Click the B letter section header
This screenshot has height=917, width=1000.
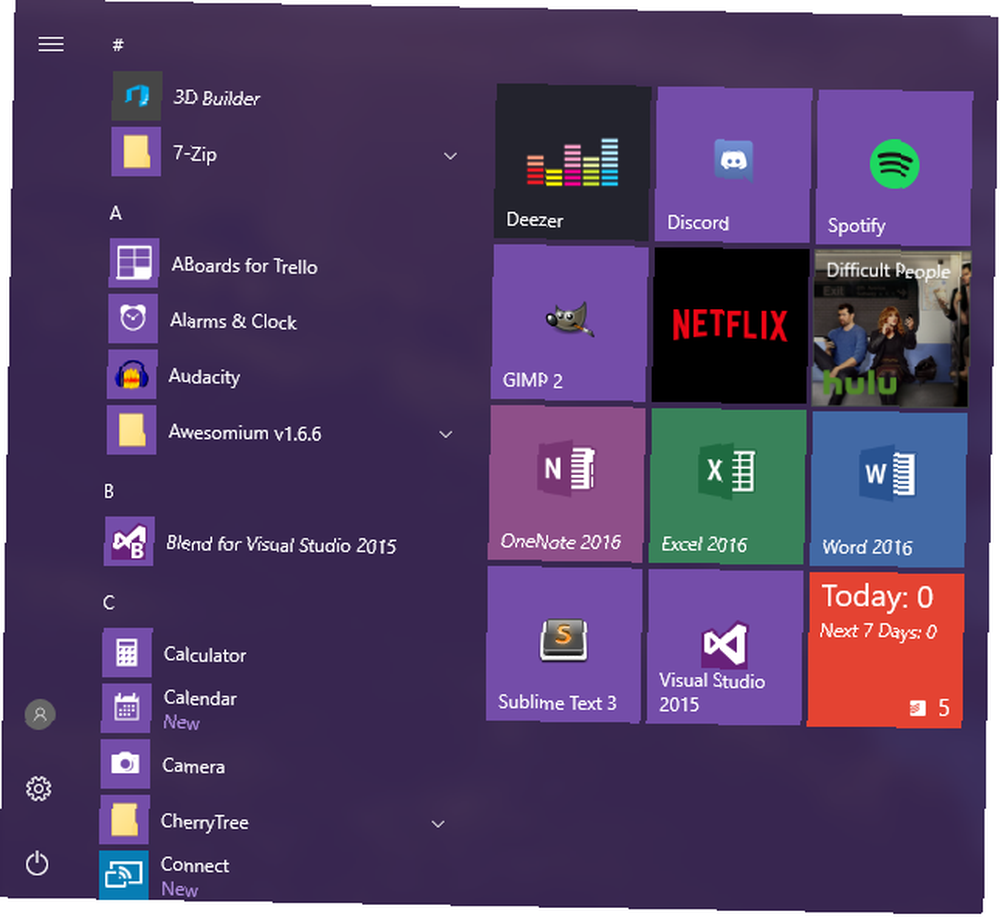click(x=109, y=491)
